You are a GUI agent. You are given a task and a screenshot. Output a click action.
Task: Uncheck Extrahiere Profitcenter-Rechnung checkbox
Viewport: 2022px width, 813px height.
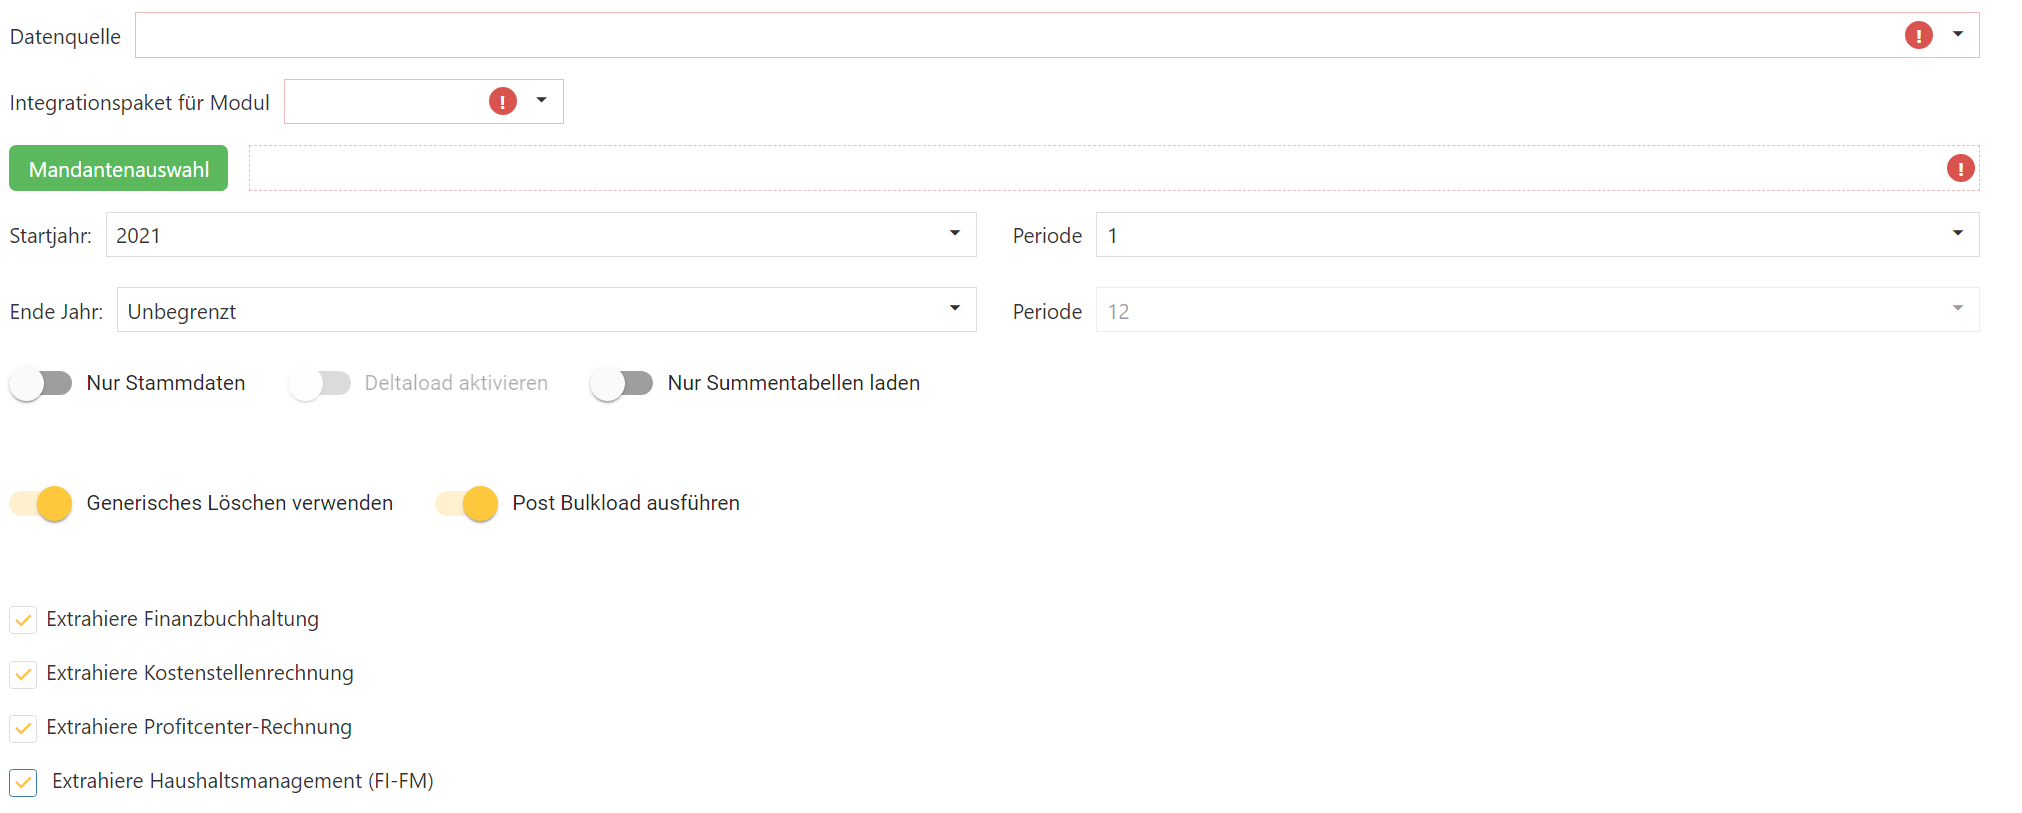(23, 728)
